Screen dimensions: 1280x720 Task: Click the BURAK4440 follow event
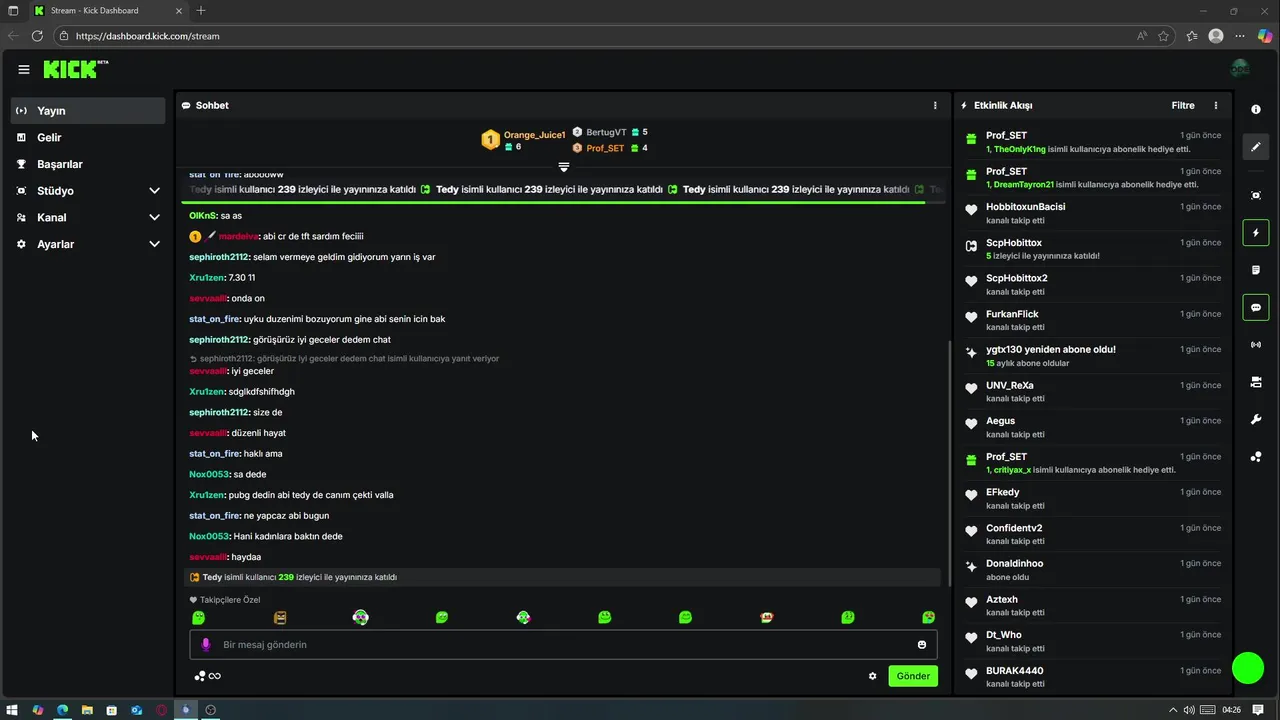(x=1091, y=676)
